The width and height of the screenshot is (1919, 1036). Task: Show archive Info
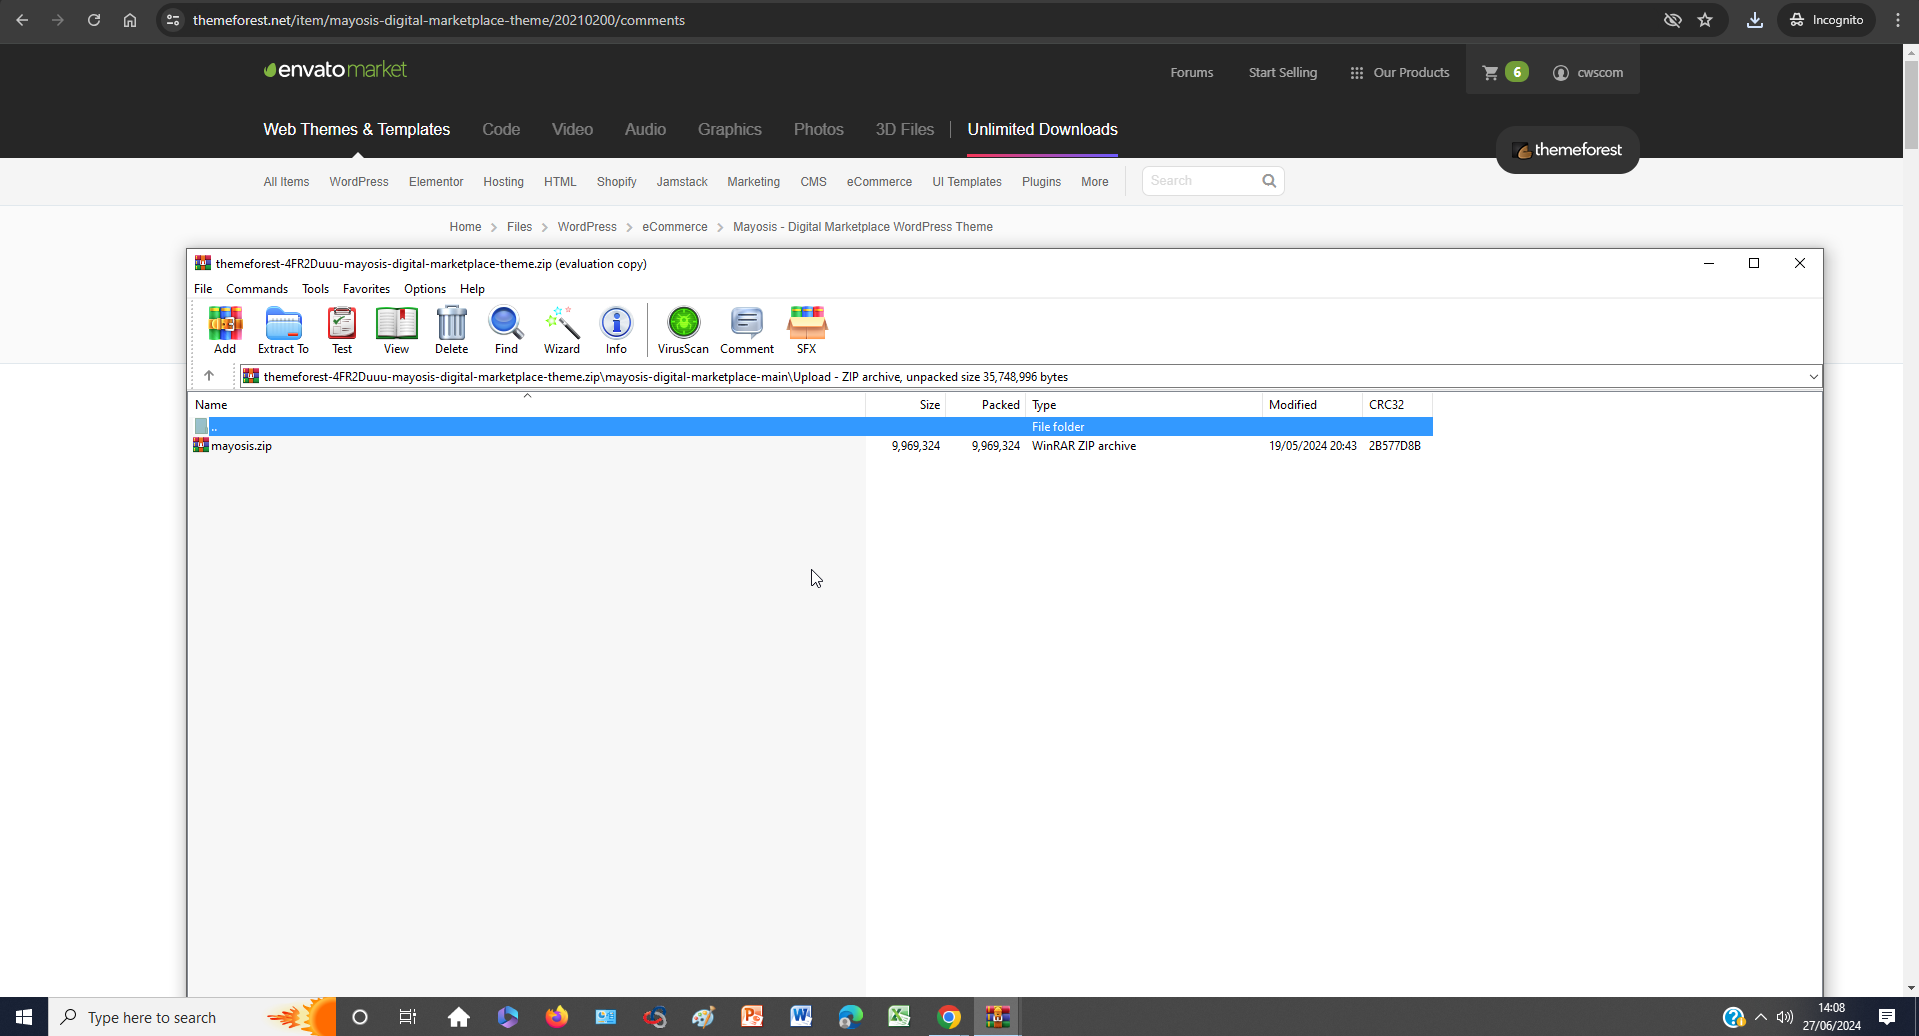[x=616, y=330]
